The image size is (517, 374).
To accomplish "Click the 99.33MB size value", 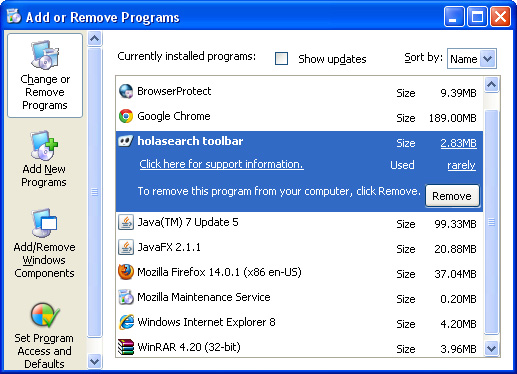I will 455,224.
